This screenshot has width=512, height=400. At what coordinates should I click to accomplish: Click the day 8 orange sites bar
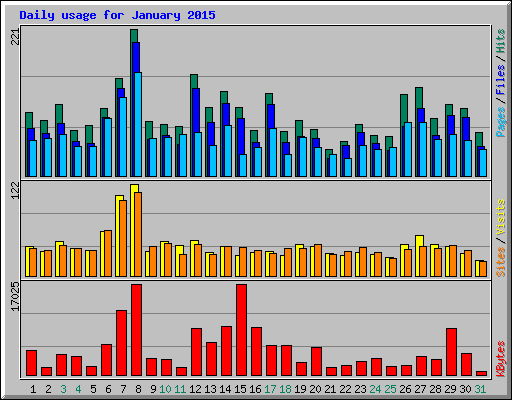(x=138, y=234)
